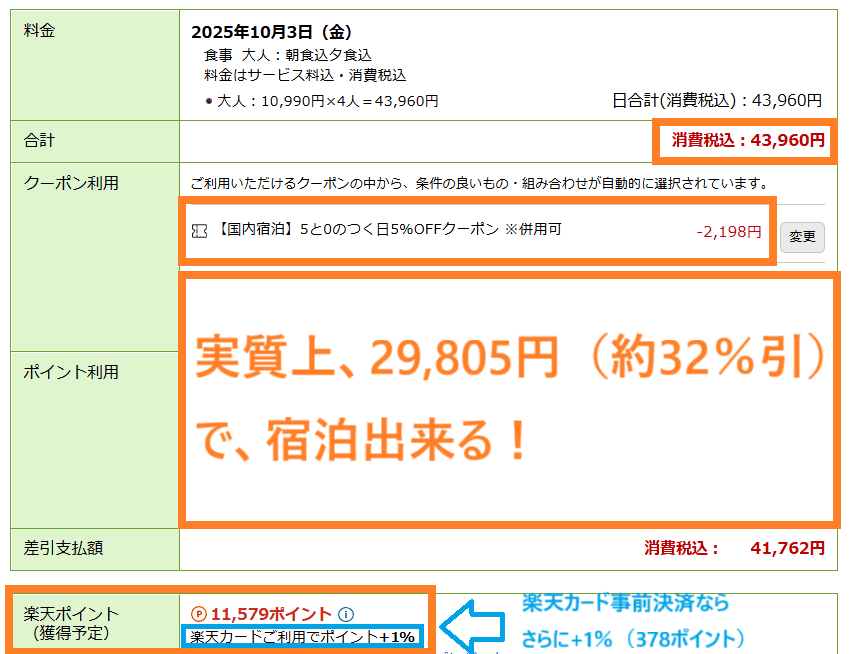Select the クーポン利用 row label
Viewport: 850px width, 654px height.
pos(71,183)
